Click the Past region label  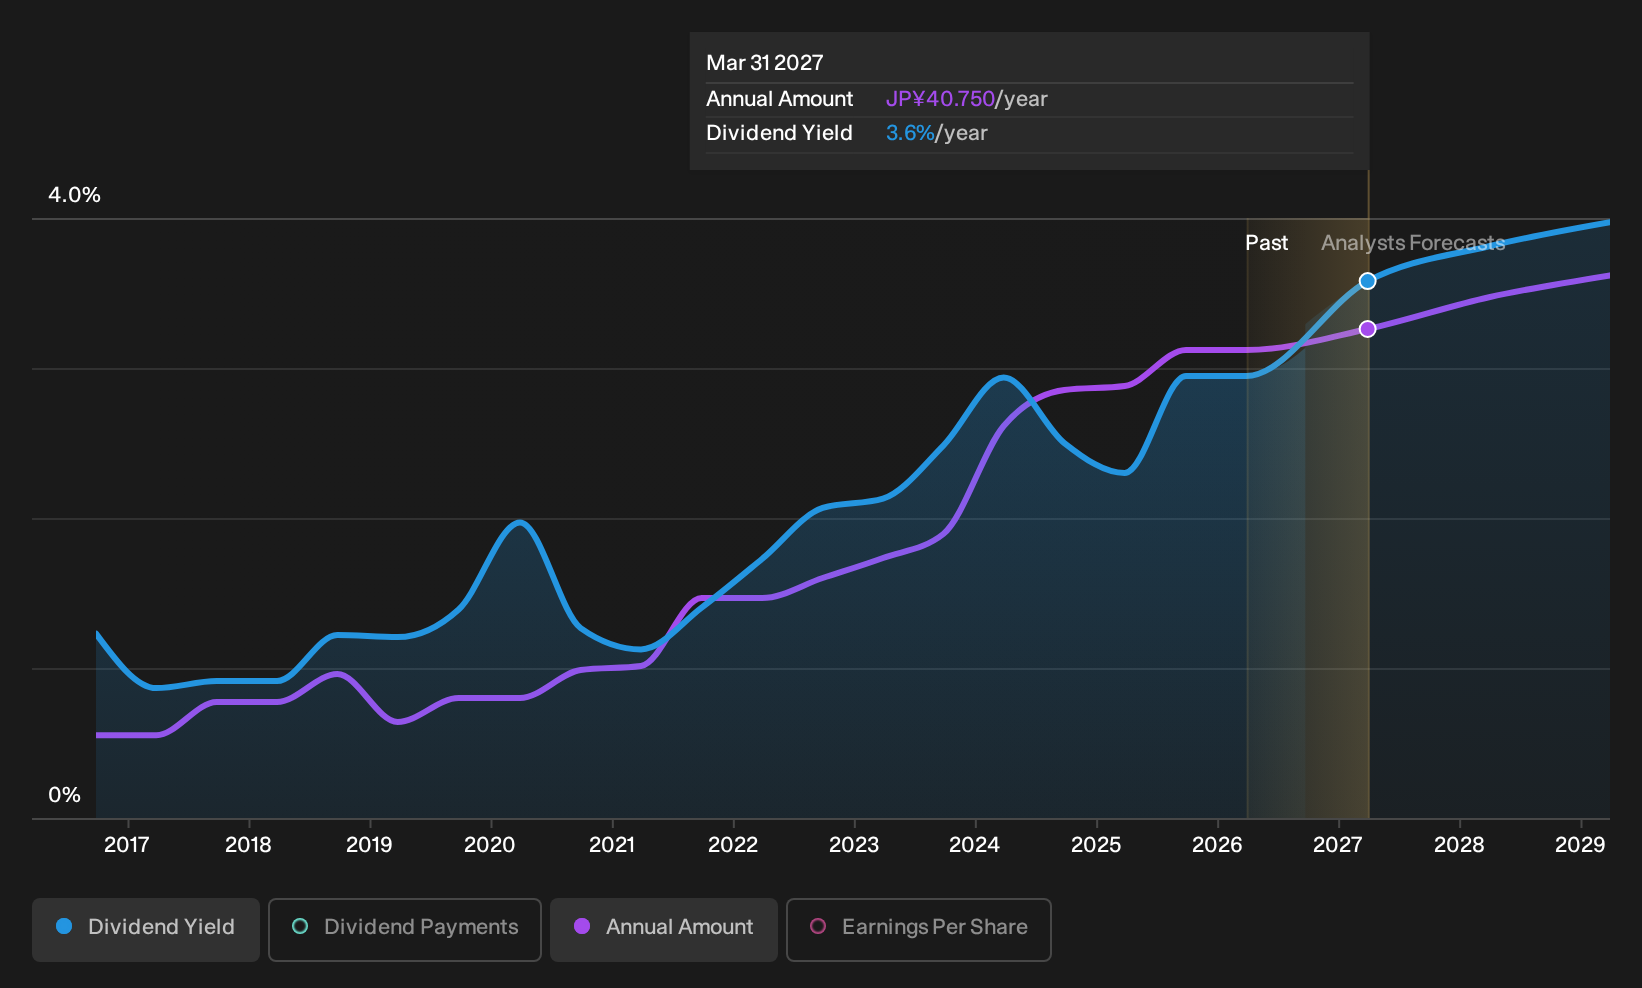1266,243
